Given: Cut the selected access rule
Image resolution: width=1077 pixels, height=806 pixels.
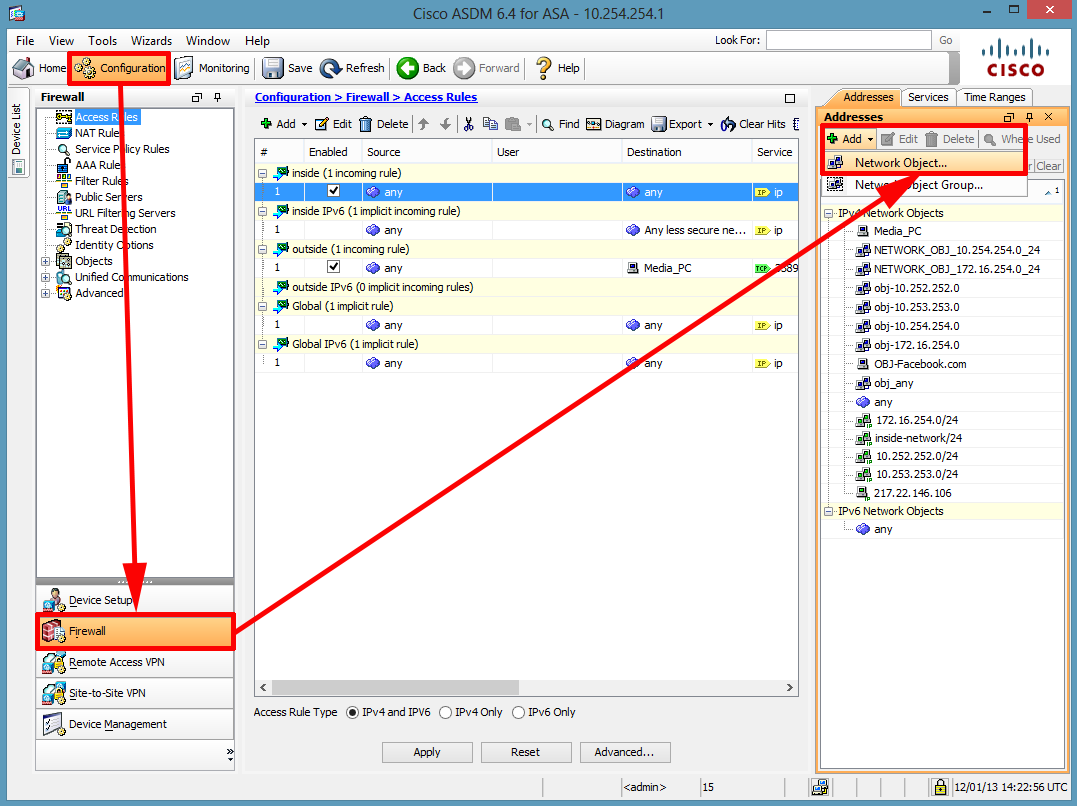Looking at the screenshot, I should pos(468,124).
